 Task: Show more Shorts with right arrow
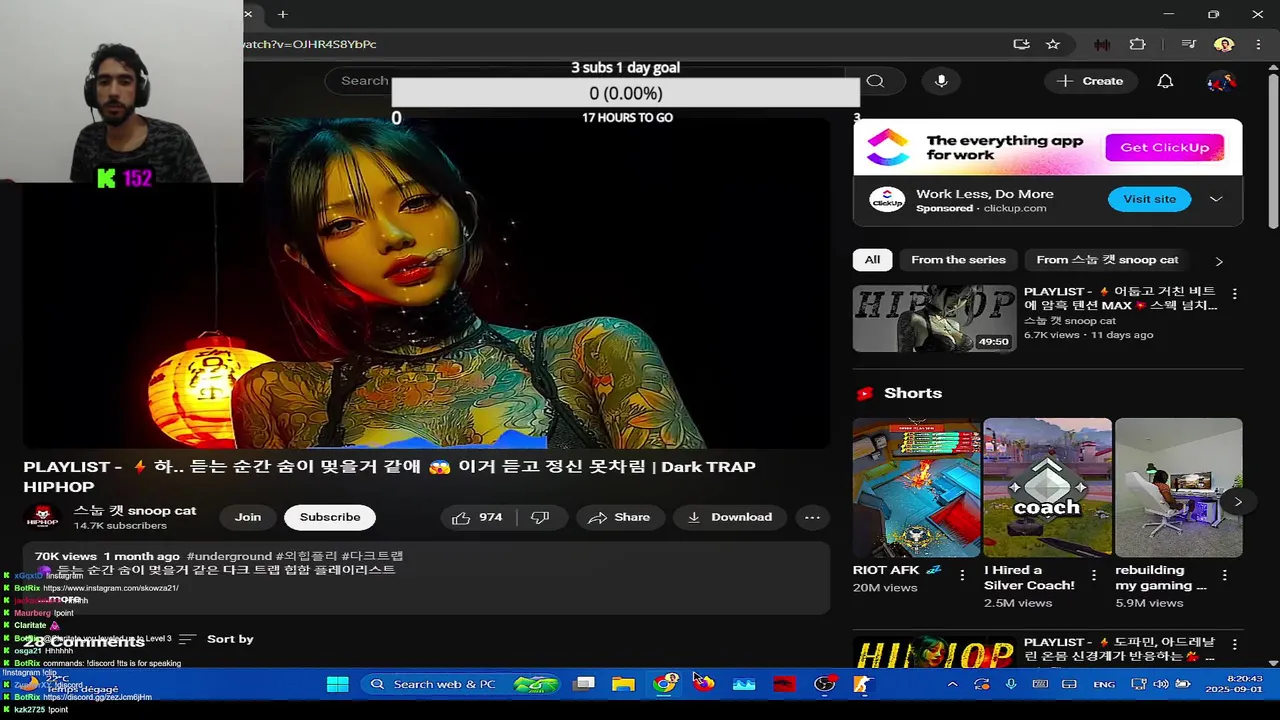pyautogui.click(x=1238, y=502)
